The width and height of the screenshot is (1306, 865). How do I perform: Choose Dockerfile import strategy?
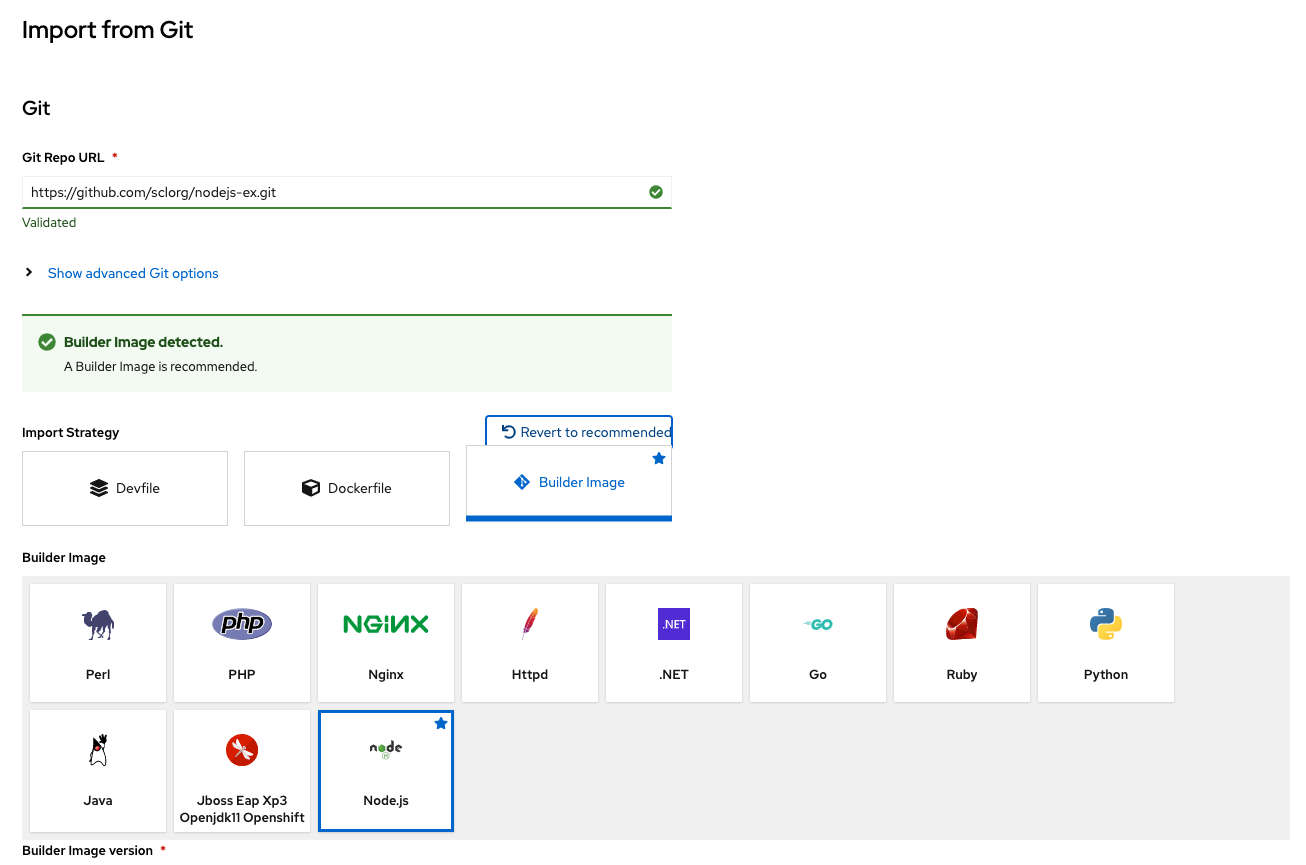(347, 488)
